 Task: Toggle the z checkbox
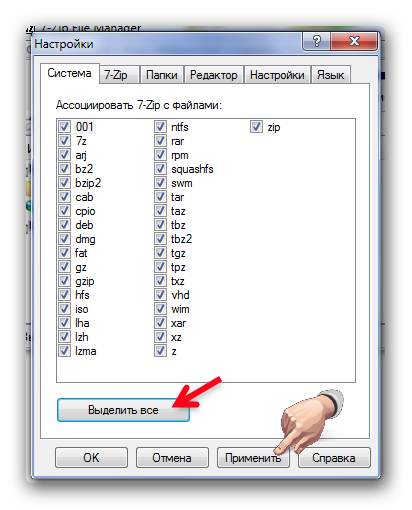click(160, 351)
